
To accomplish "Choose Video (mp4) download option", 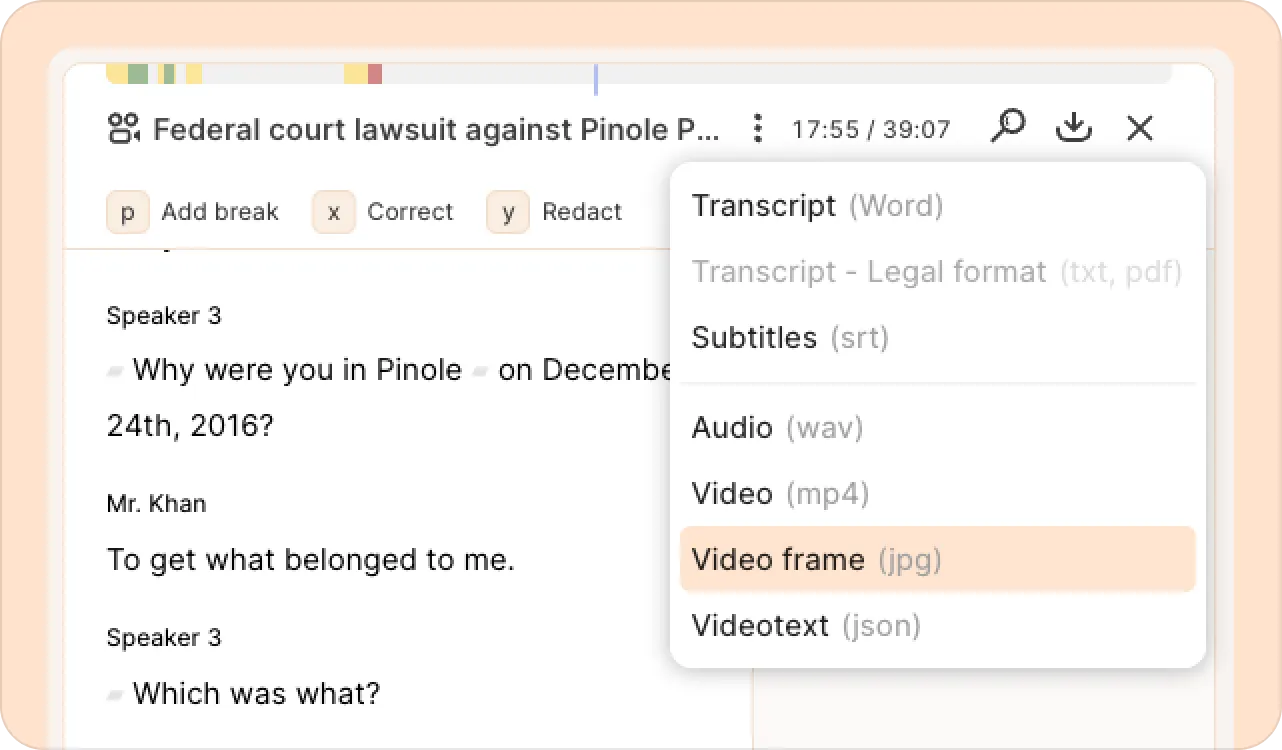I will point(938,494).
